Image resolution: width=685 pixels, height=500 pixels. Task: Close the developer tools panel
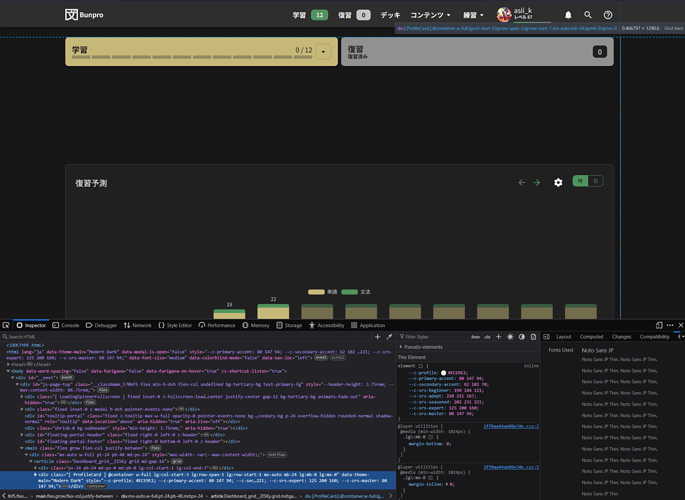(x=681, y=325)
